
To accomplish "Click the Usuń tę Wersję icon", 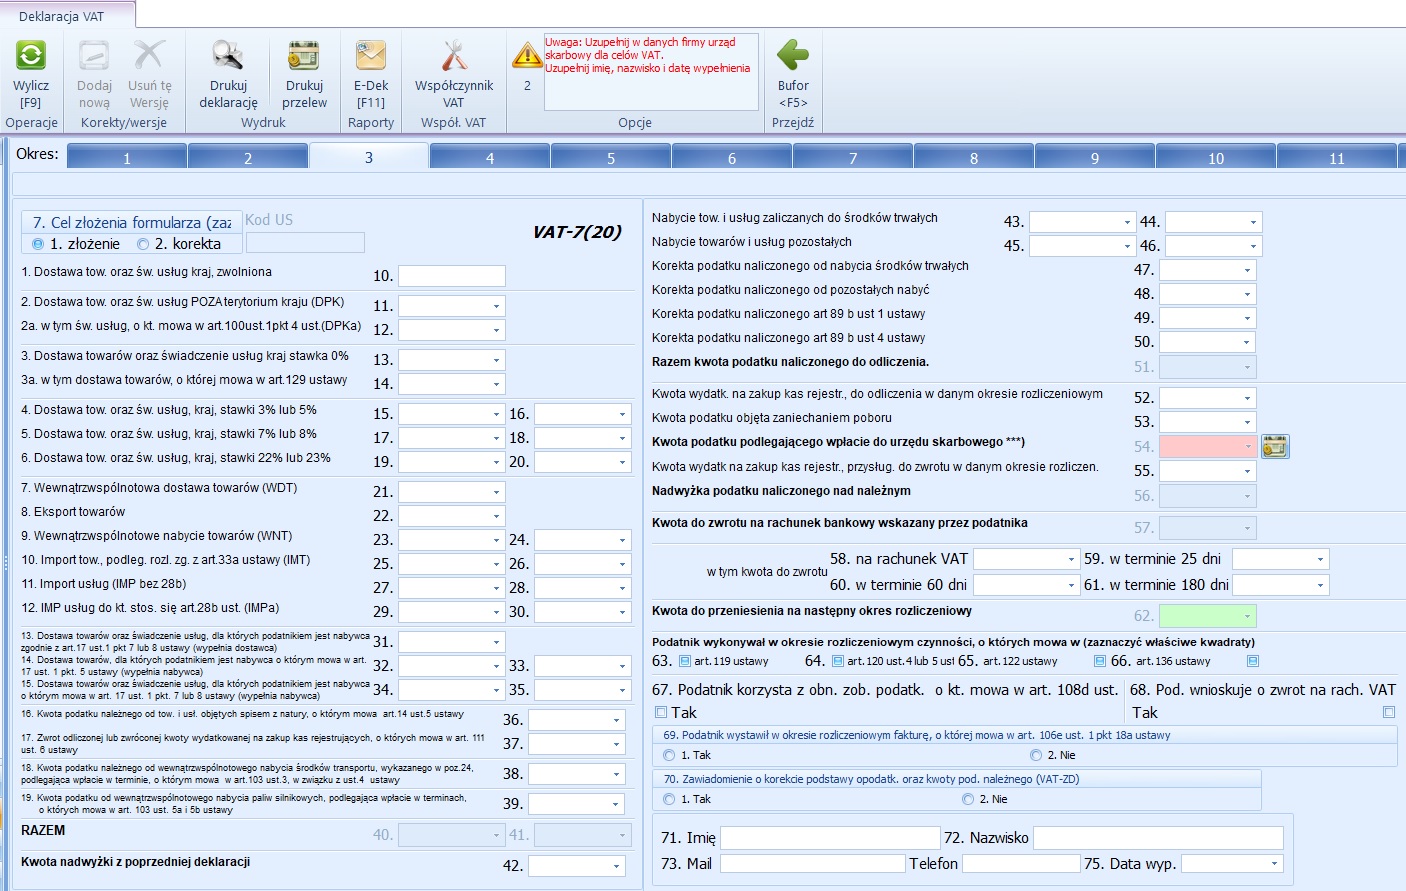I will [149, 55].
